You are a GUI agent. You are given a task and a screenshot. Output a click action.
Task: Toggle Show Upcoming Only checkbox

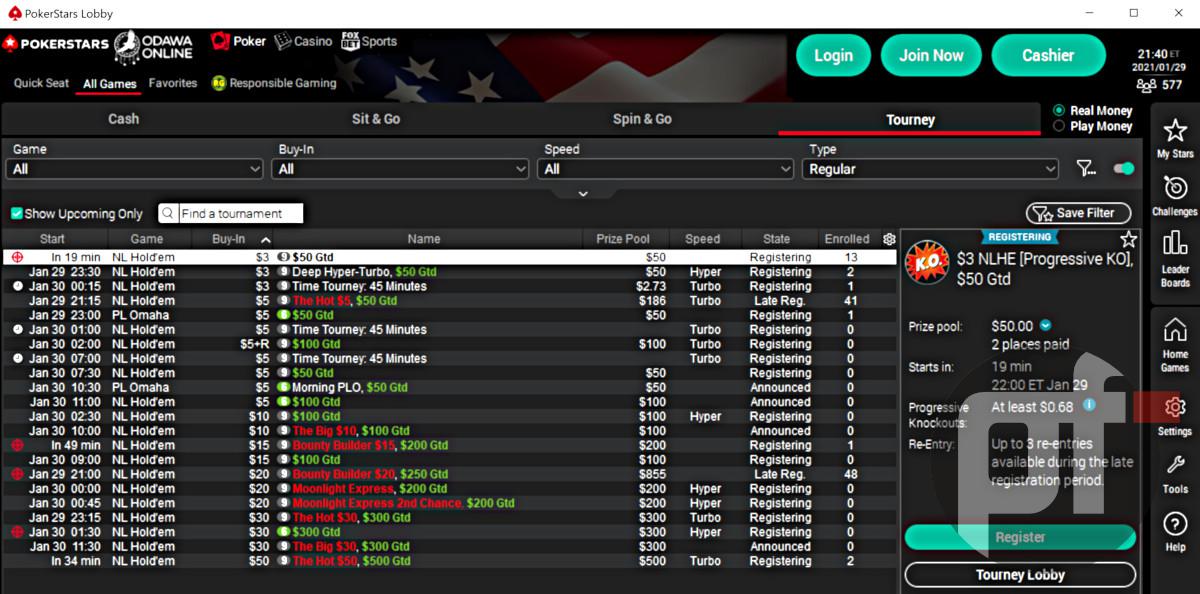(x=16, y=213)
